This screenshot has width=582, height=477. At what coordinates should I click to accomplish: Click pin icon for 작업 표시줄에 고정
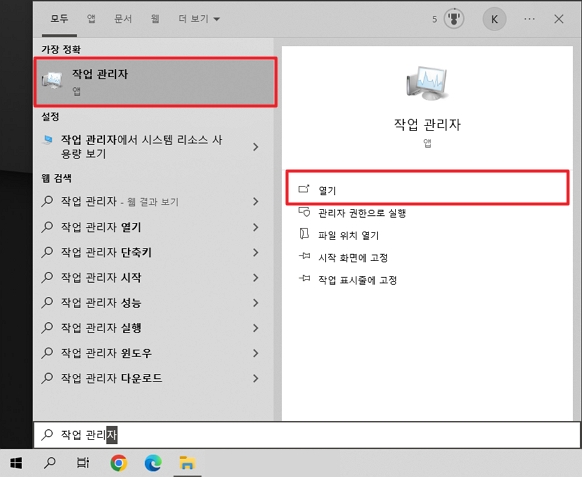[x=304, y=278]
